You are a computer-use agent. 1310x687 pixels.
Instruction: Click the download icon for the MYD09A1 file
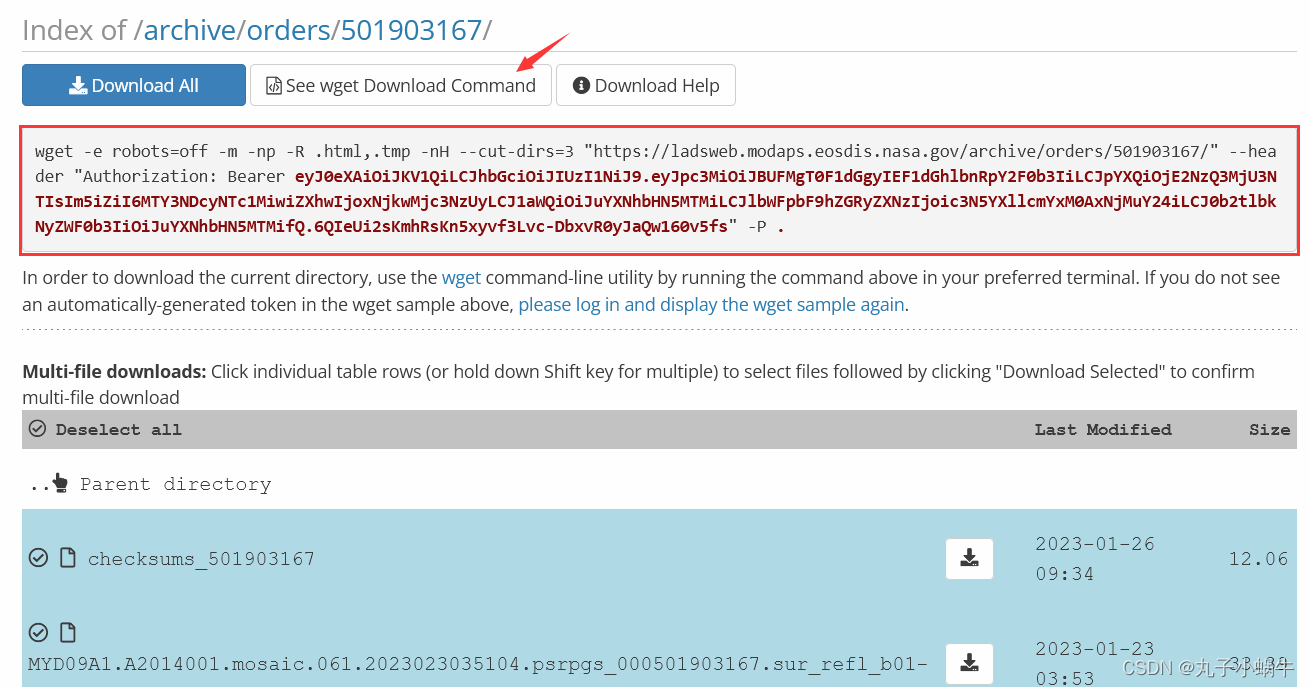pos(968,663)
